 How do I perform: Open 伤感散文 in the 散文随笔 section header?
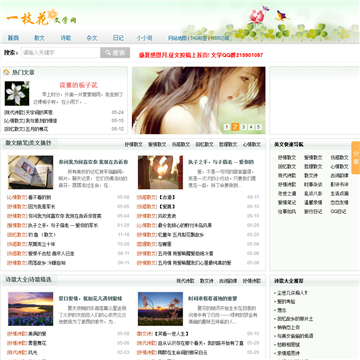[181, 145]
